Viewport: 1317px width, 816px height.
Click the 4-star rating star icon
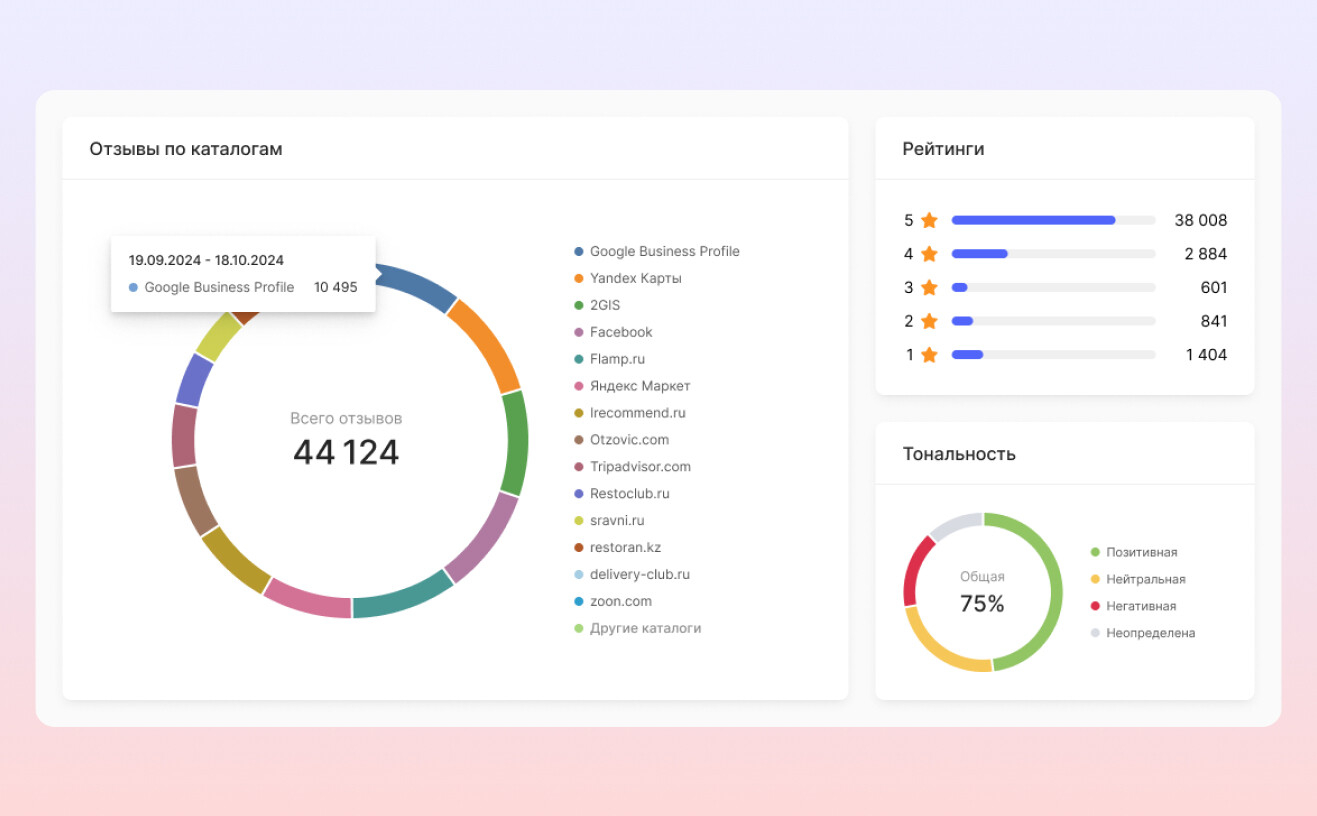pos(929,254)
